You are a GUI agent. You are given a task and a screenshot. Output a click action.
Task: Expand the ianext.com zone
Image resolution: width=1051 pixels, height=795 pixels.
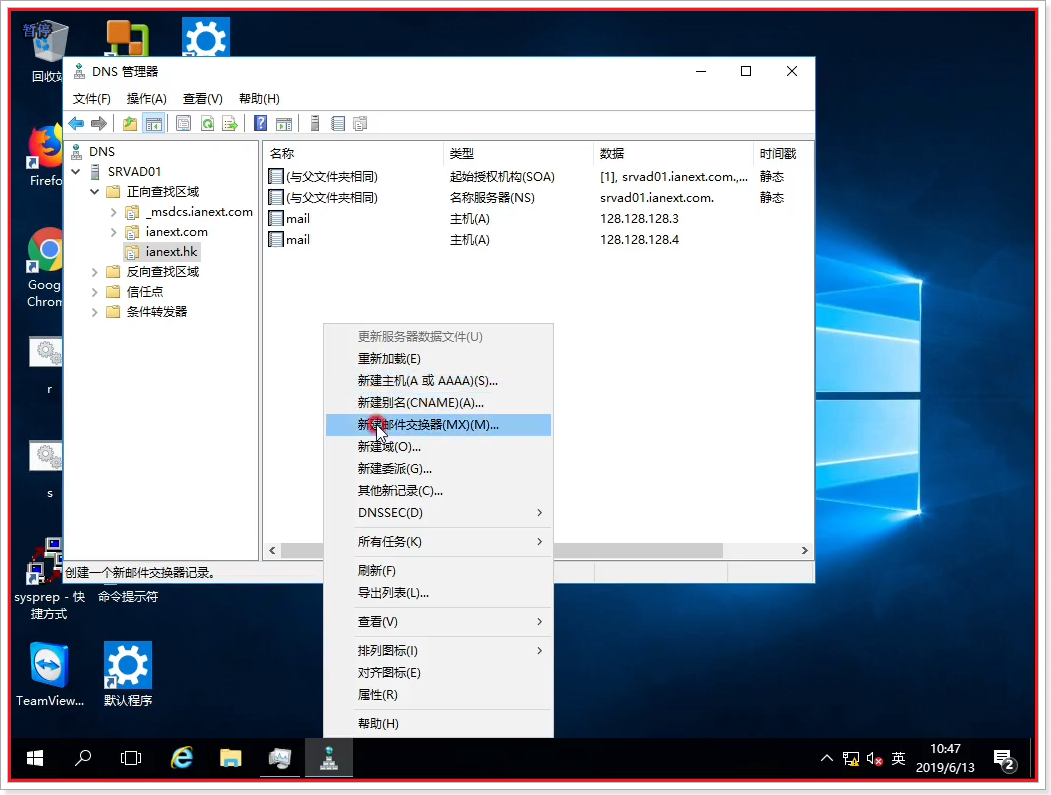113,232
